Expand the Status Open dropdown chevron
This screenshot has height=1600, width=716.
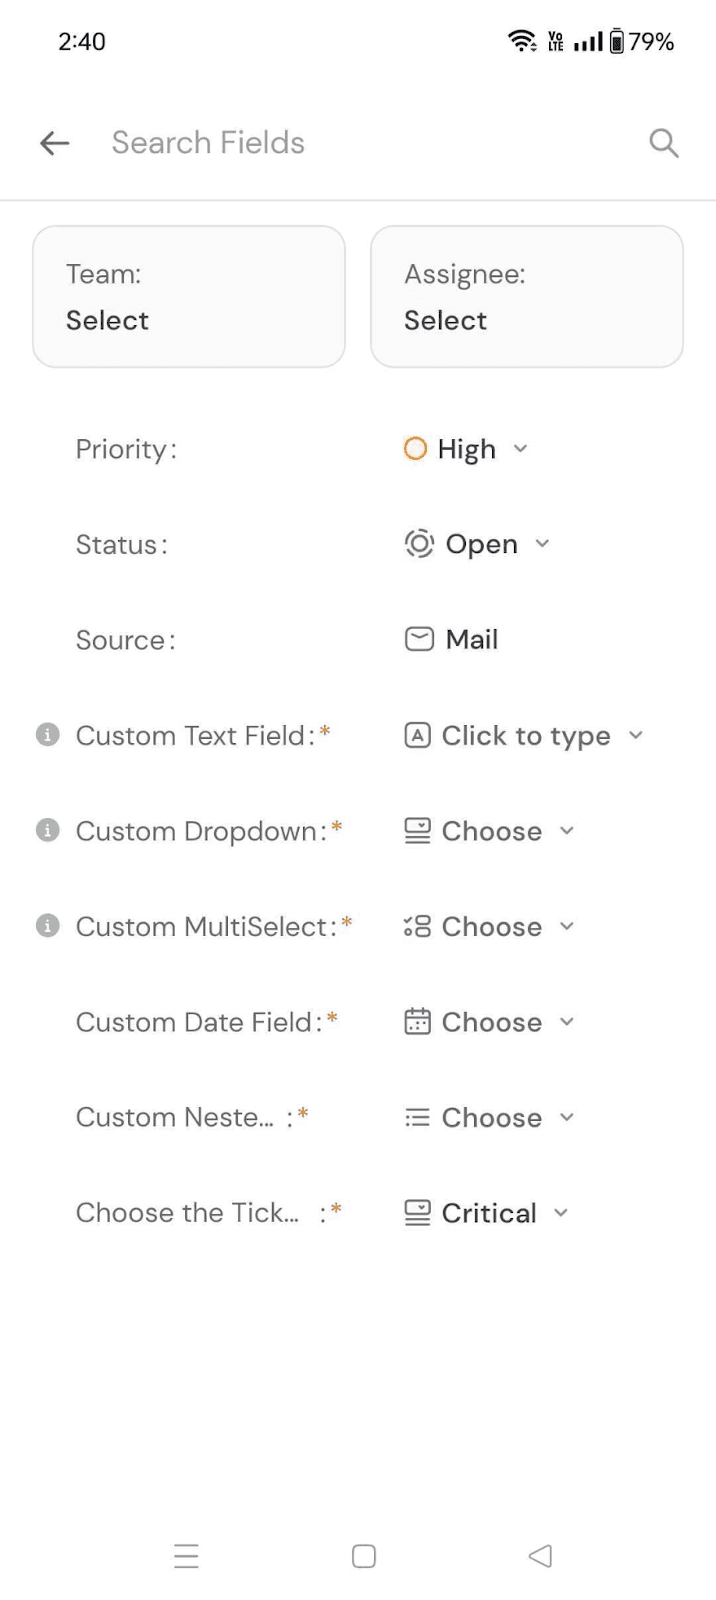542,543
